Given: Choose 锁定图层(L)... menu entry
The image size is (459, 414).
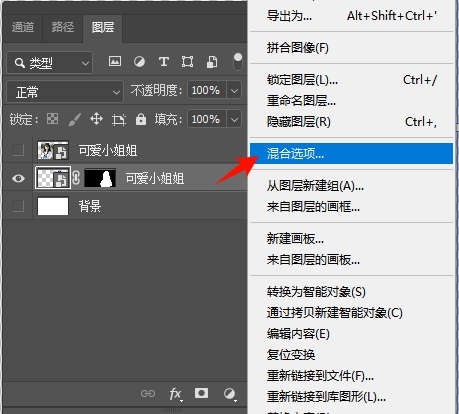Looking at the screenshot, I should [x=351, y=80].
